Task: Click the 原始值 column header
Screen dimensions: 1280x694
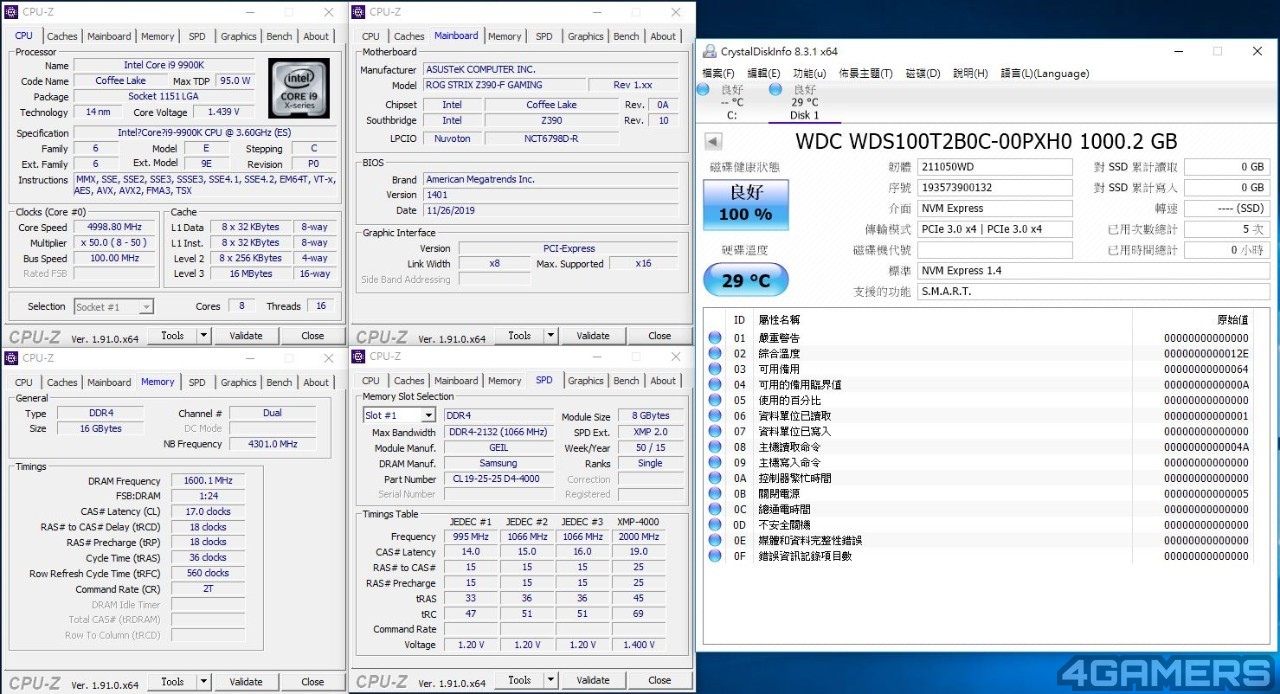Action: coord(1232,320)
